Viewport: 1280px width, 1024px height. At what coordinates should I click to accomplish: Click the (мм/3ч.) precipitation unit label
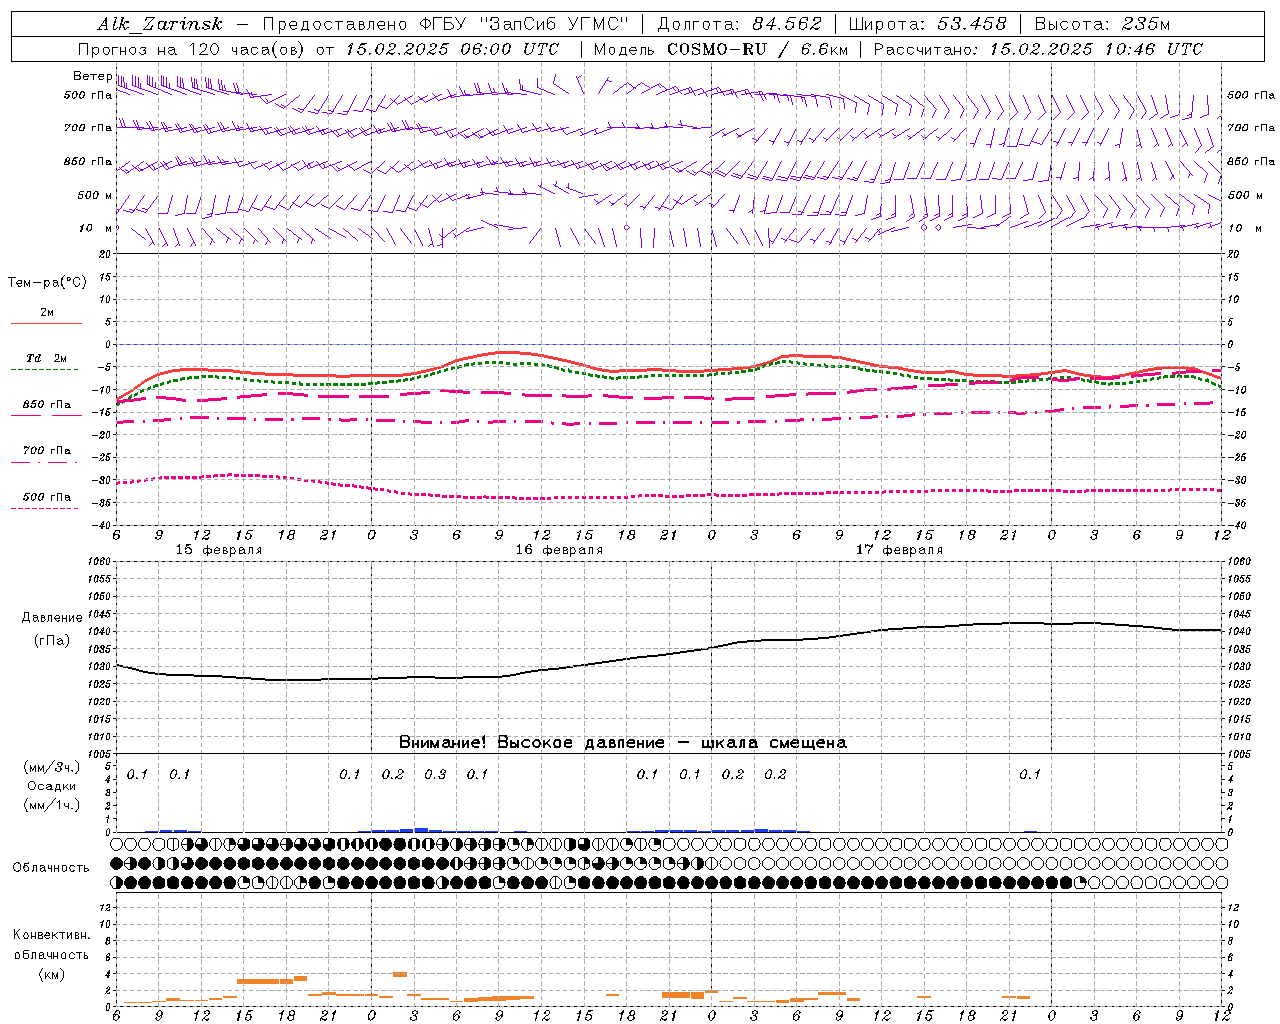pos(52,767)
